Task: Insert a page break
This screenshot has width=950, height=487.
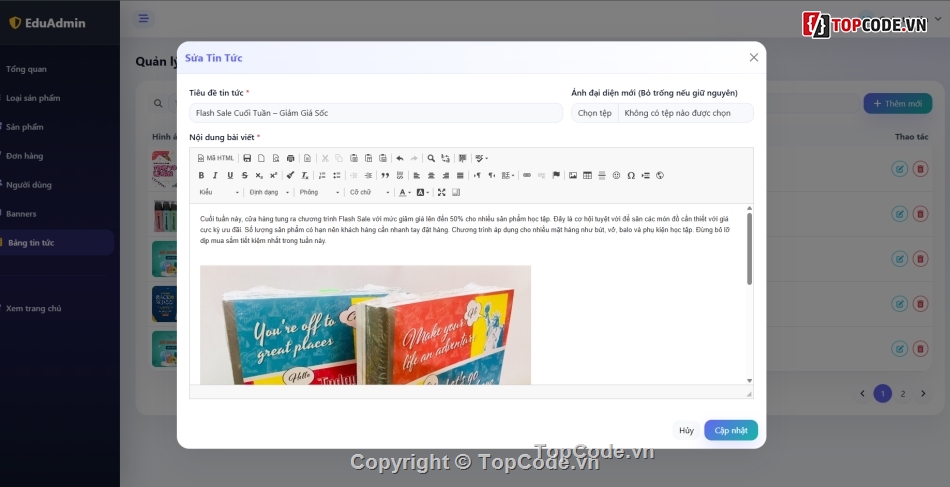Action: [x=646, y=175]
